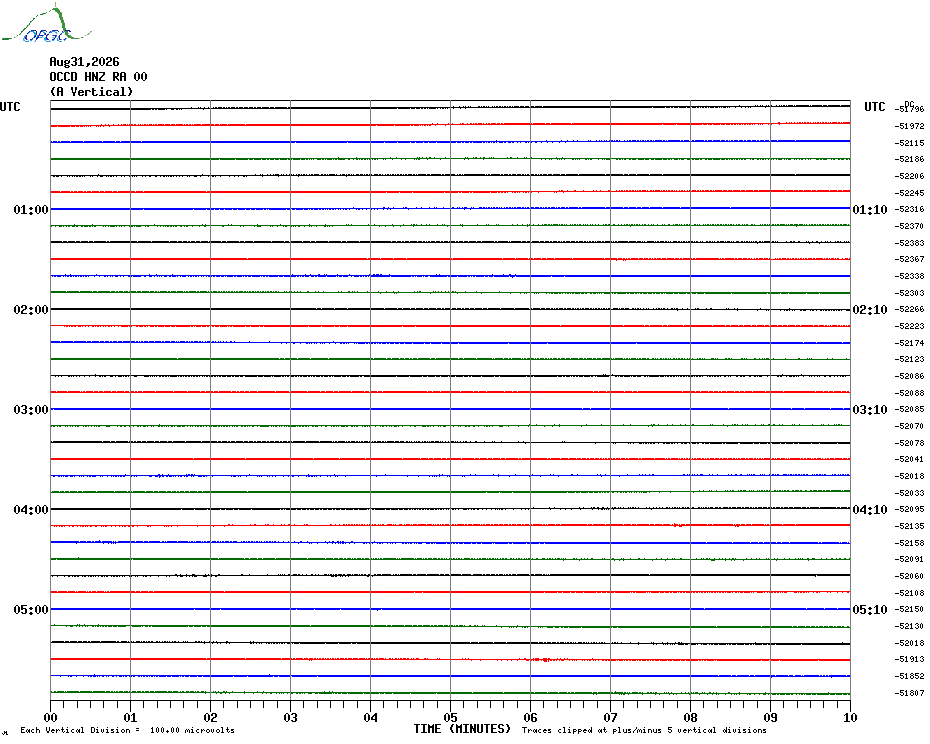
Task: Click the TIME (MINUTES) axis title
Action: pyautogui.click(x=462, y=729)
